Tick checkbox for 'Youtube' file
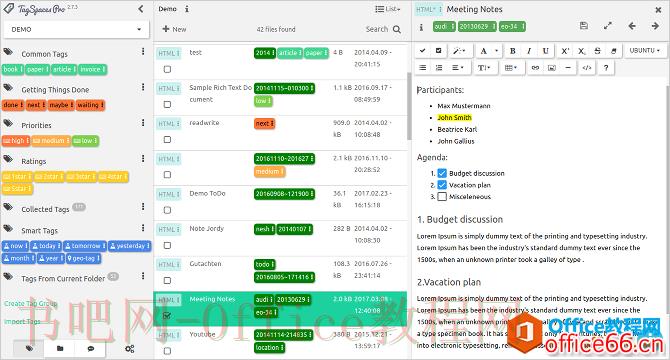 tap(168, 351)
